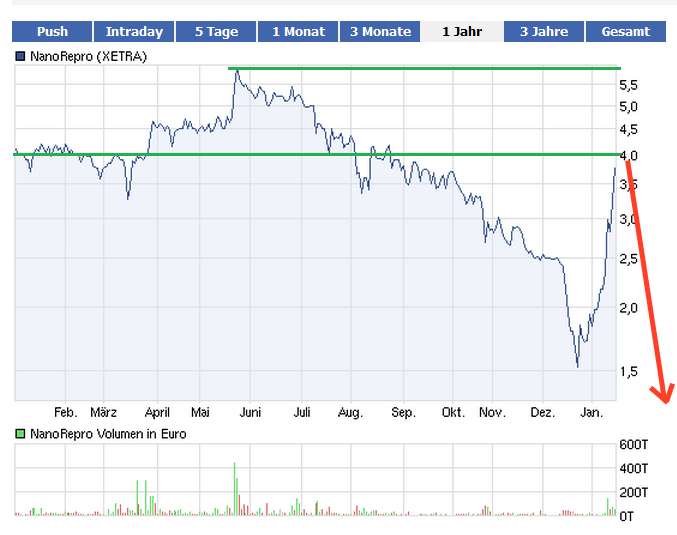This screenshot has height=535, width=677.
Task: Show the Gesamt full history tab
Action: click(x=625, y=32)
